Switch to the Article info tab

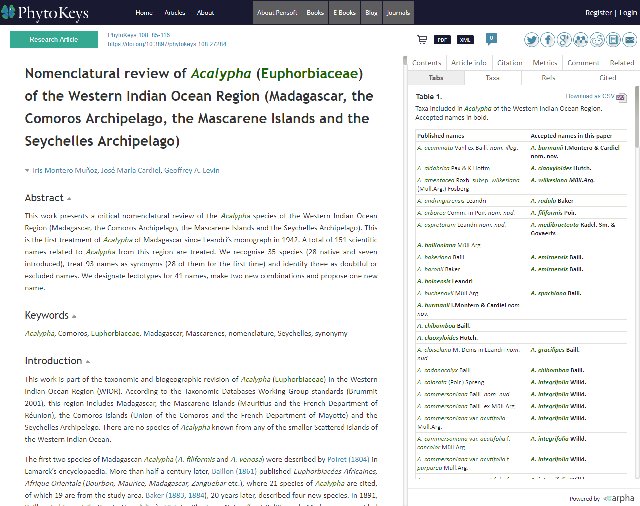469,63
